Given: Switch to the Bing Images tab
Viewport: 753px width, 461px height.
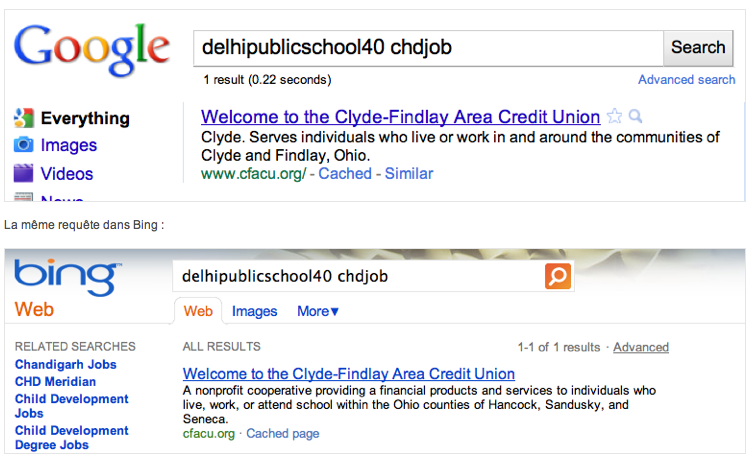Looking at the screenshot, I should click(255, 311).
